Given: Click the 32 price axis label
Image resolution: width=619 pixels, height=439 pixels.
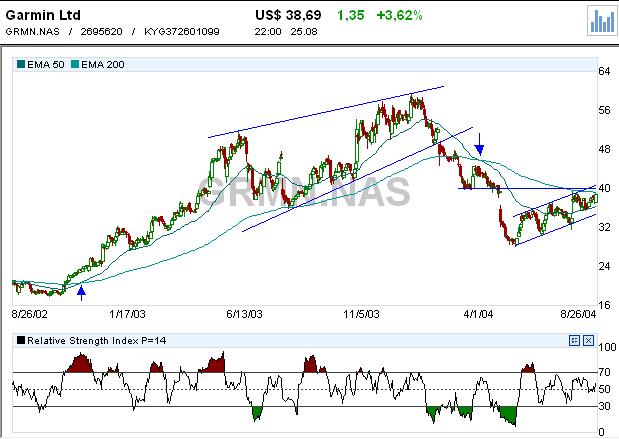Looking at the screenshot, I should (x=604, y=227).
